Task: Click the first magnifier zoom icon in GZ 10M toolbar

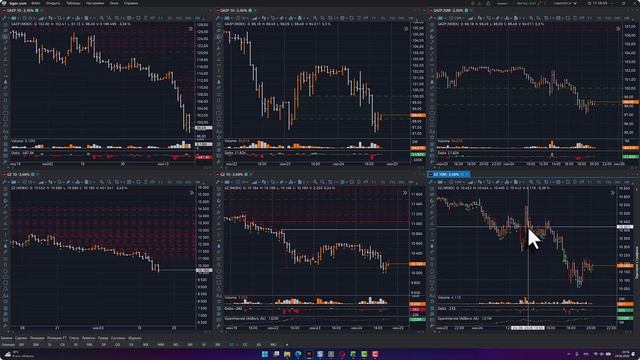Action: click(531, 182)
